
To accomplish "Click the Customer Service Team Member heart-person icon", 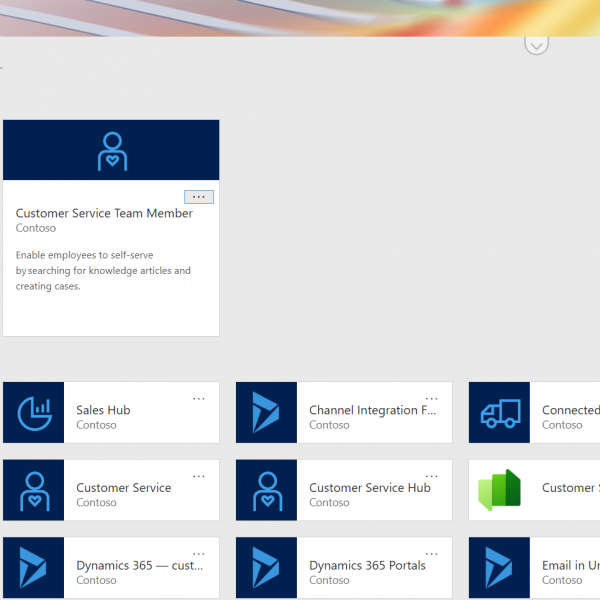I will (112, 152).
